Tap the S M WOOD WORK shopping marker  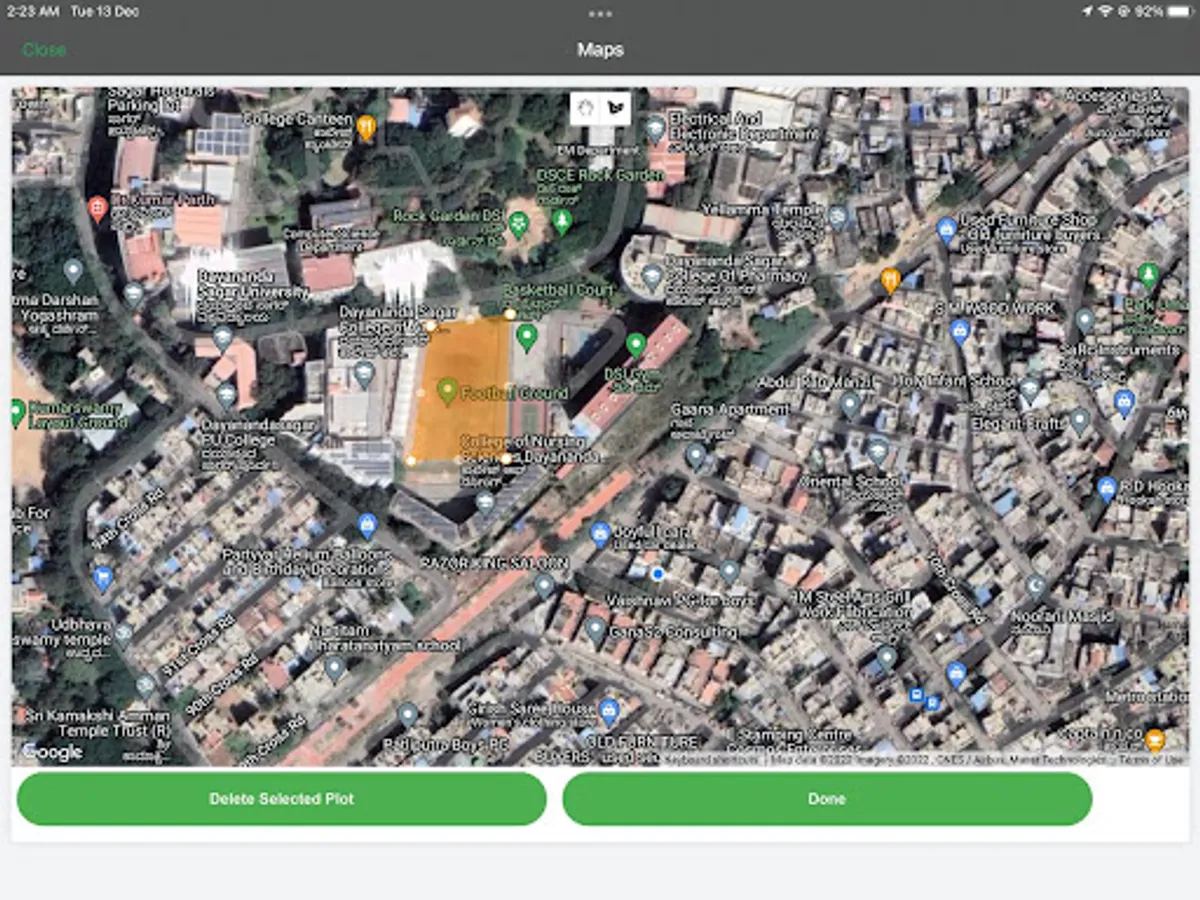[960, 331]
